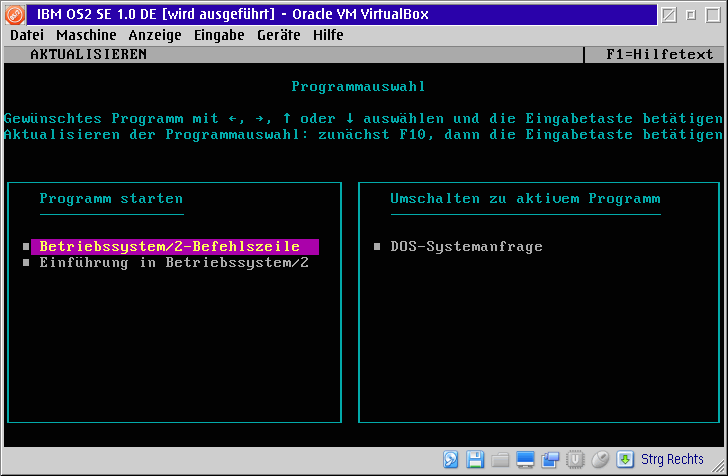Click the VirtualBox OS/2 title bar icon
The image size is (728, 476).
point(15,14)
